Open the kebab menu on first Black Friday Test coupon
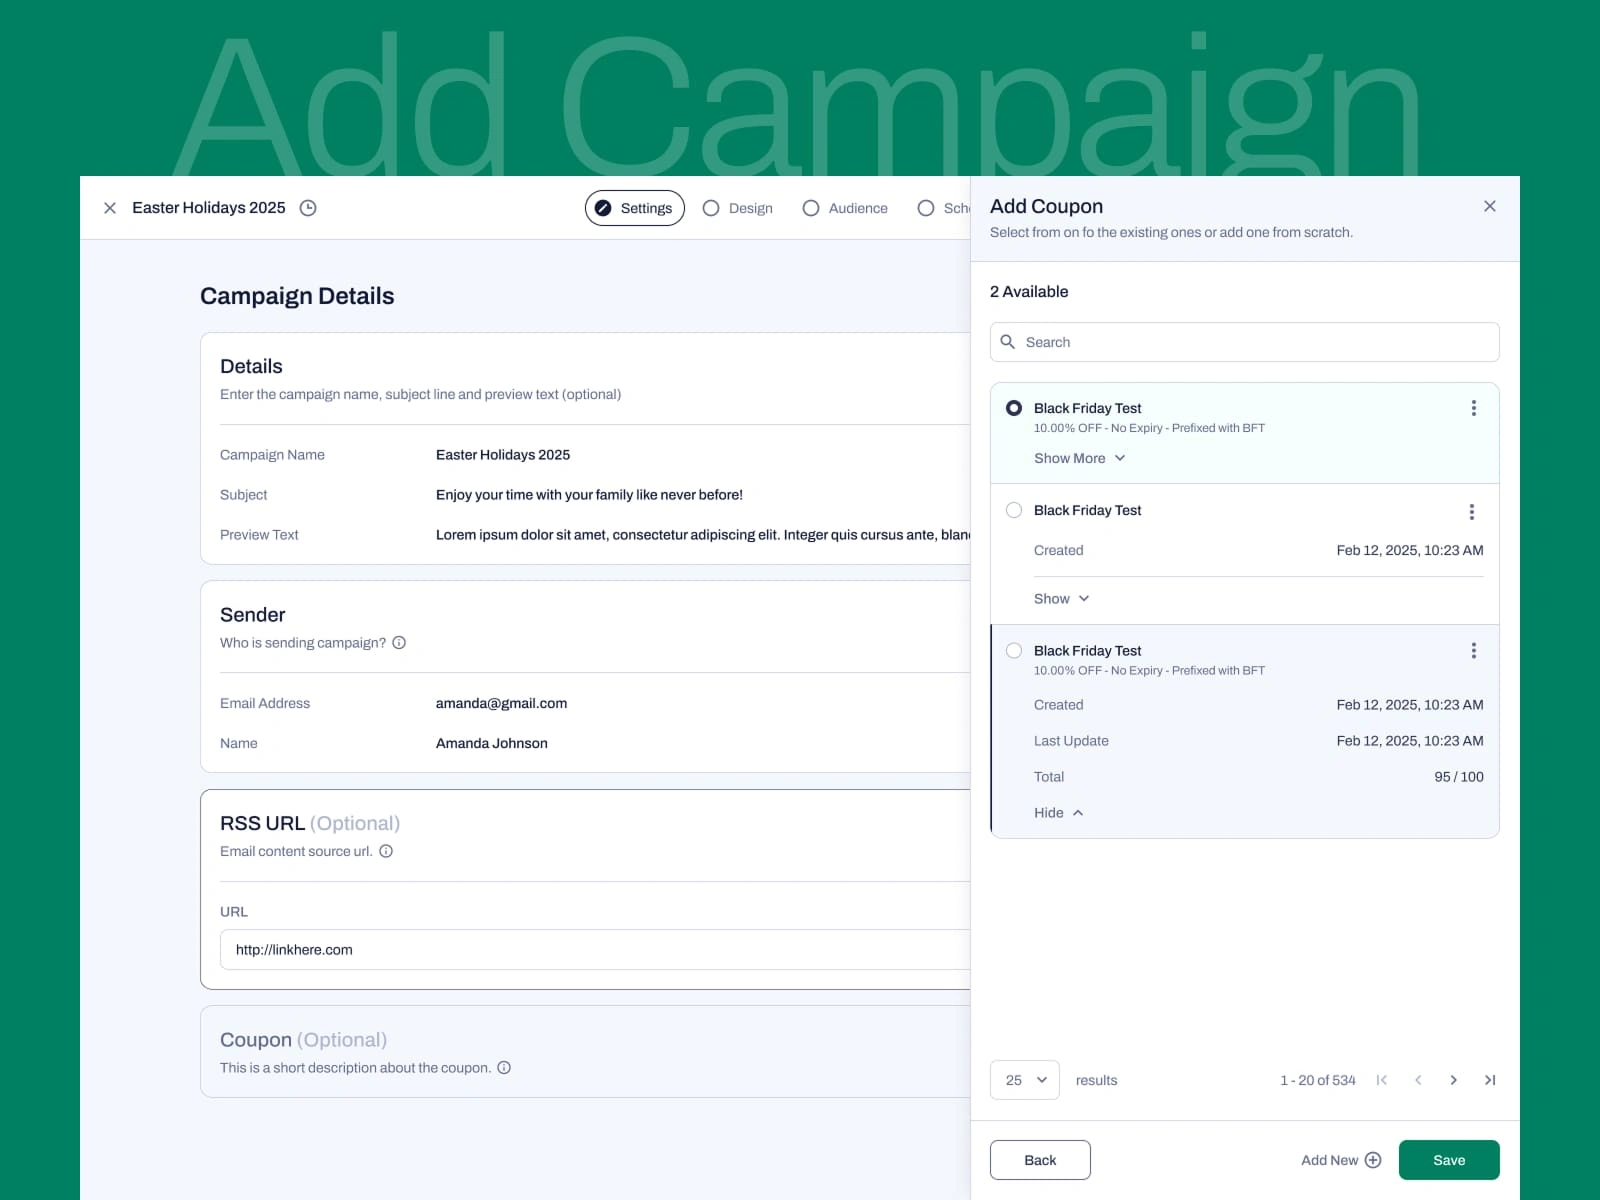The height and width of the screenshot is (1200, 1600). pos(1473,408)
